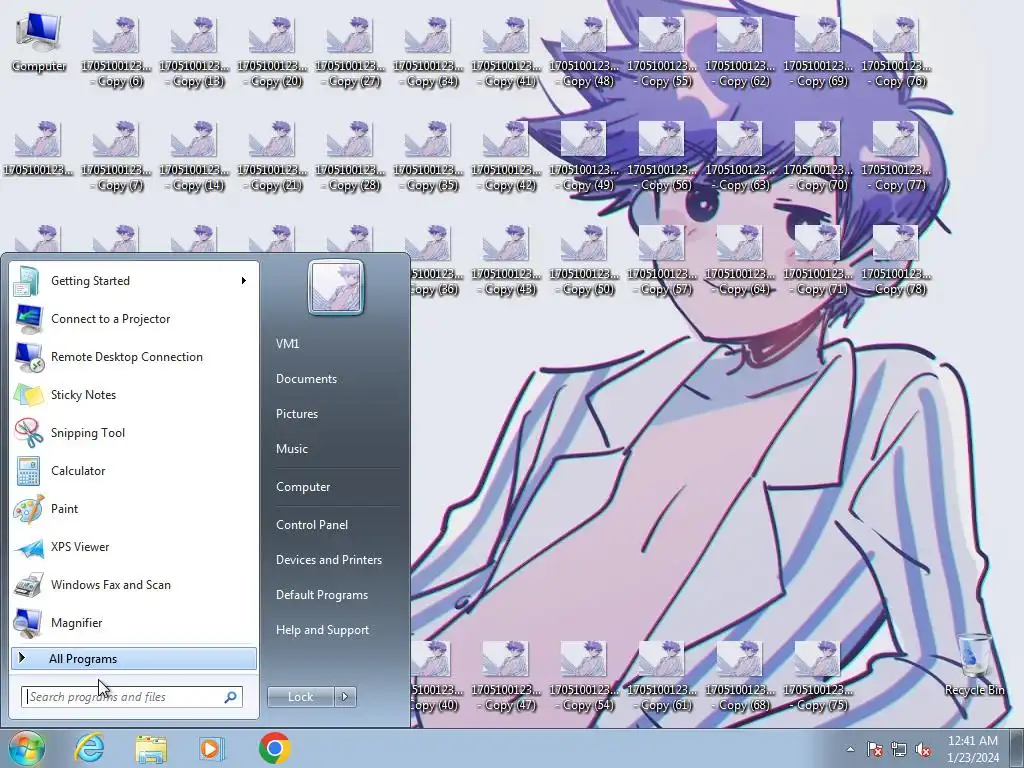Click the Action Center flag icon
The image size is (1024, 768).
point(874,749)
